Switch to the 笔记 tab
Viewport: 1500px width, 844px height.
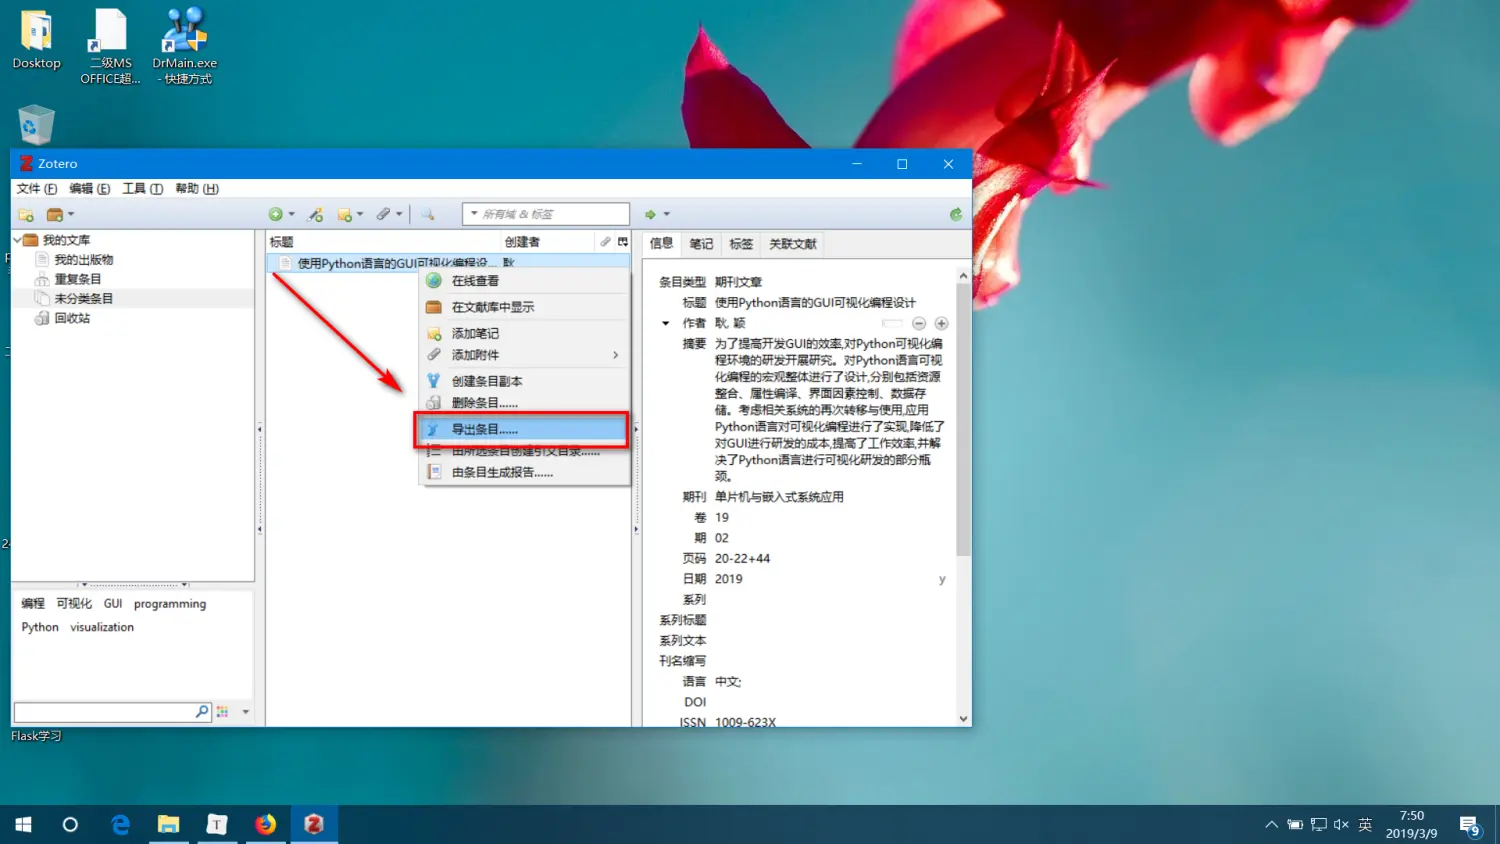701,243
